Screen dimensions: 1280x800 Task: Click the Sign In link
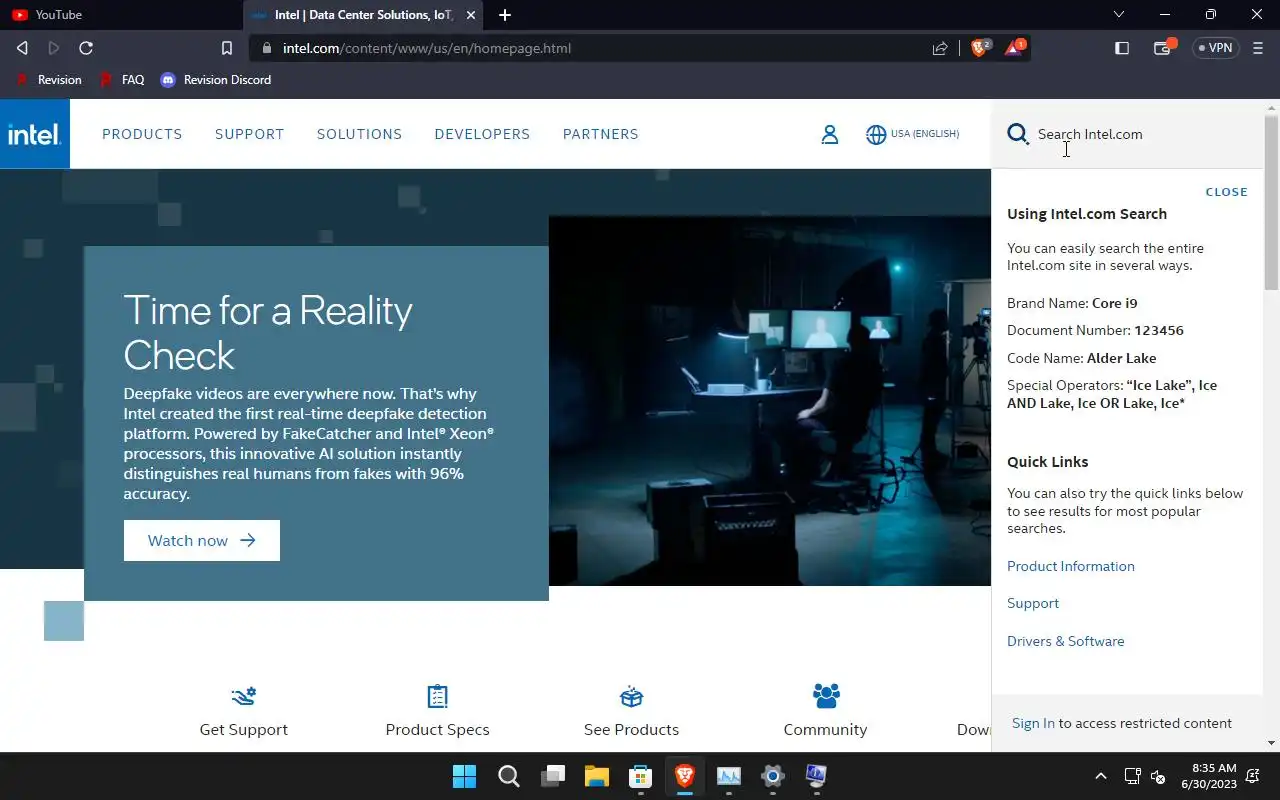1033,723
